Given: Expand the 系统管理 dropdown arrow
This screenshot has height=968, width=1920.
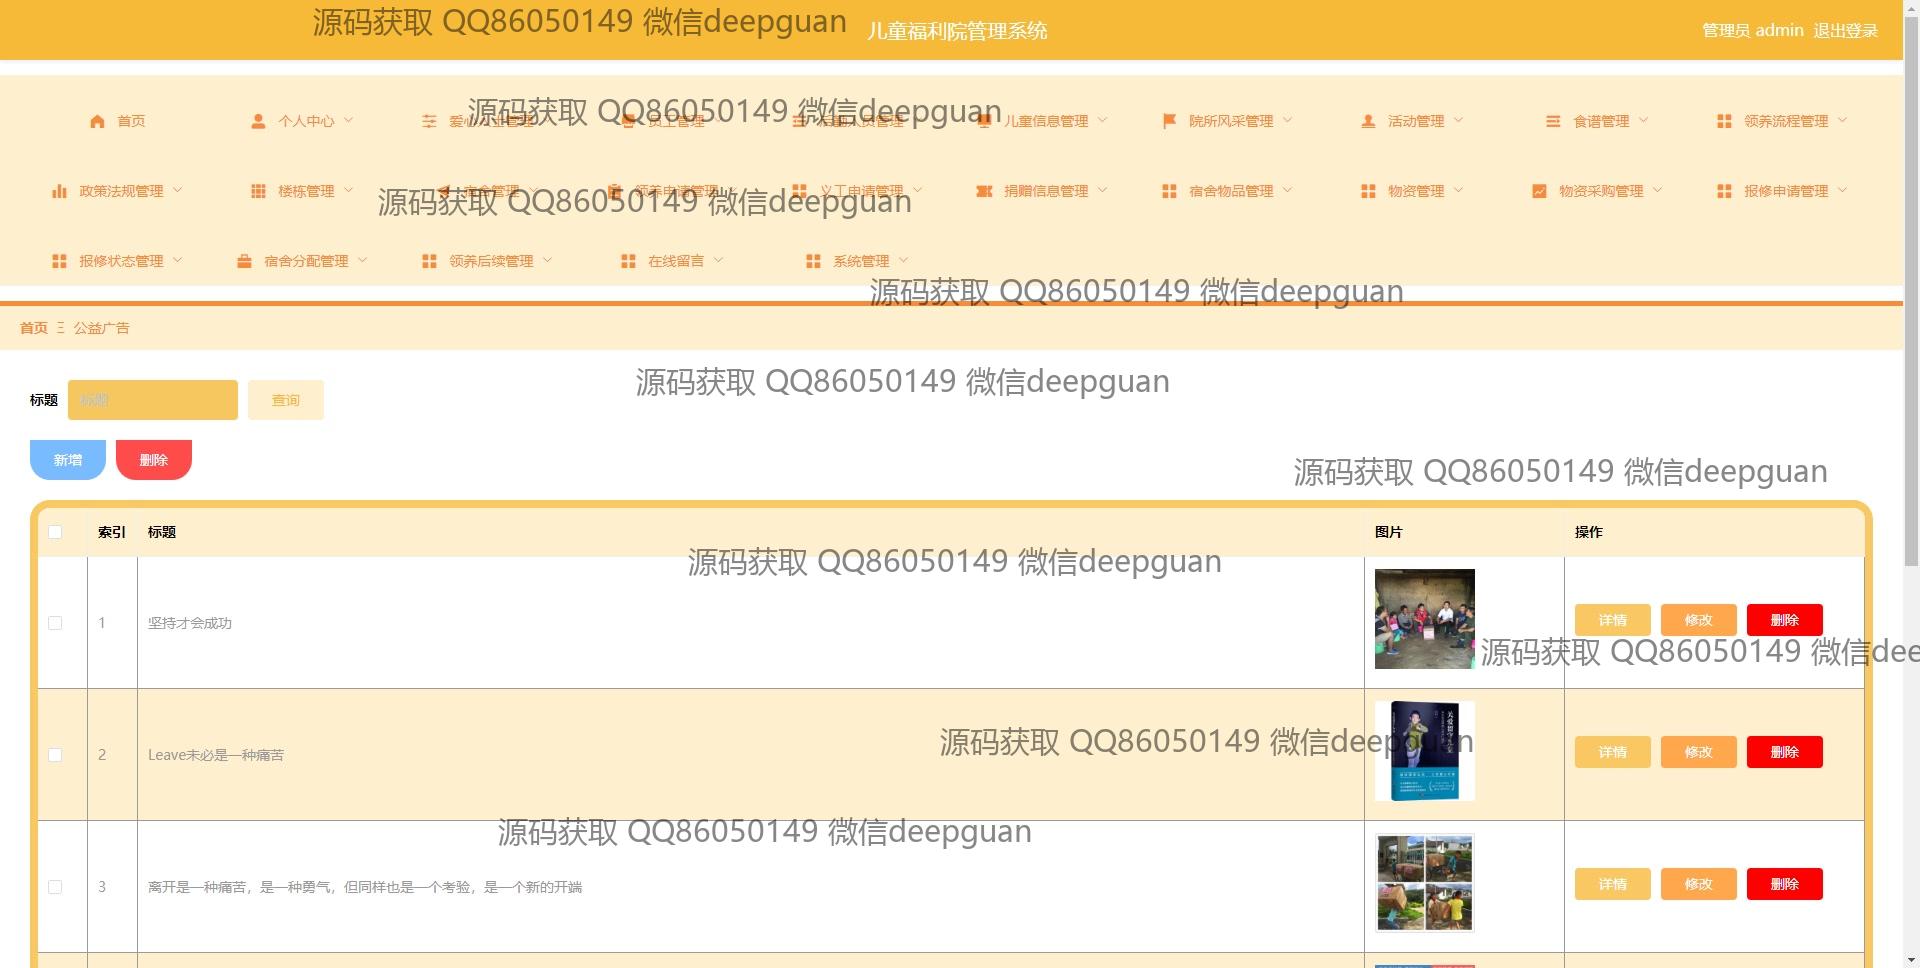Looking at the screenshot, I should (904, 261).
